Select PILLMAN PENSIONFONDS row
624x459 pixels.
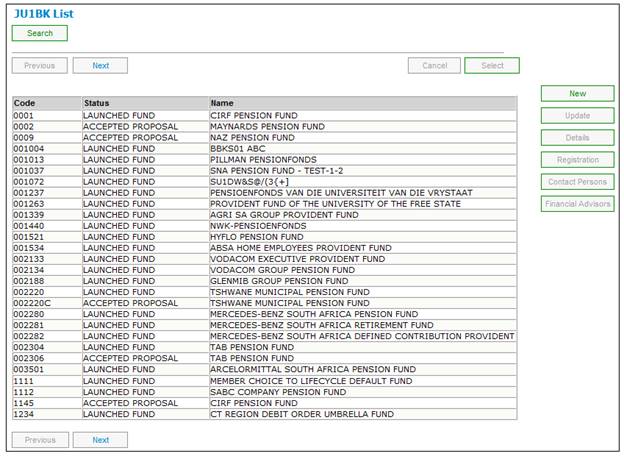tap(265, 160)
